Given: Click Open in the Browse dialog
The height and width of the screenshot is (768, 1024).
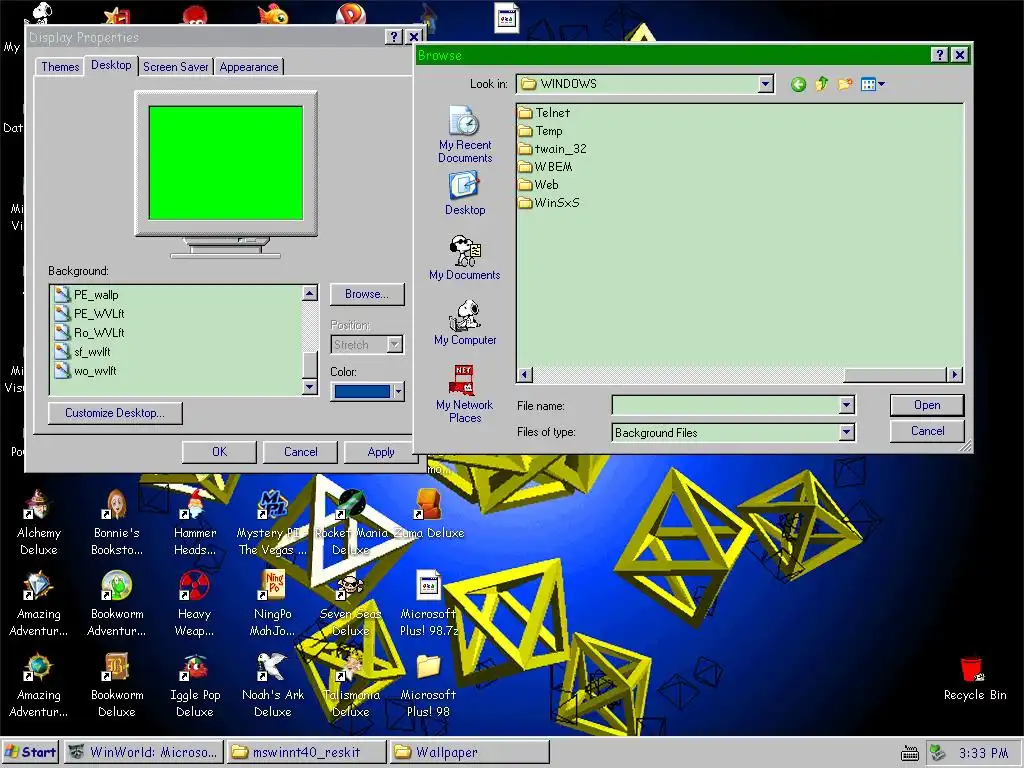Looking at the screenshot, I should click(927, 405).
